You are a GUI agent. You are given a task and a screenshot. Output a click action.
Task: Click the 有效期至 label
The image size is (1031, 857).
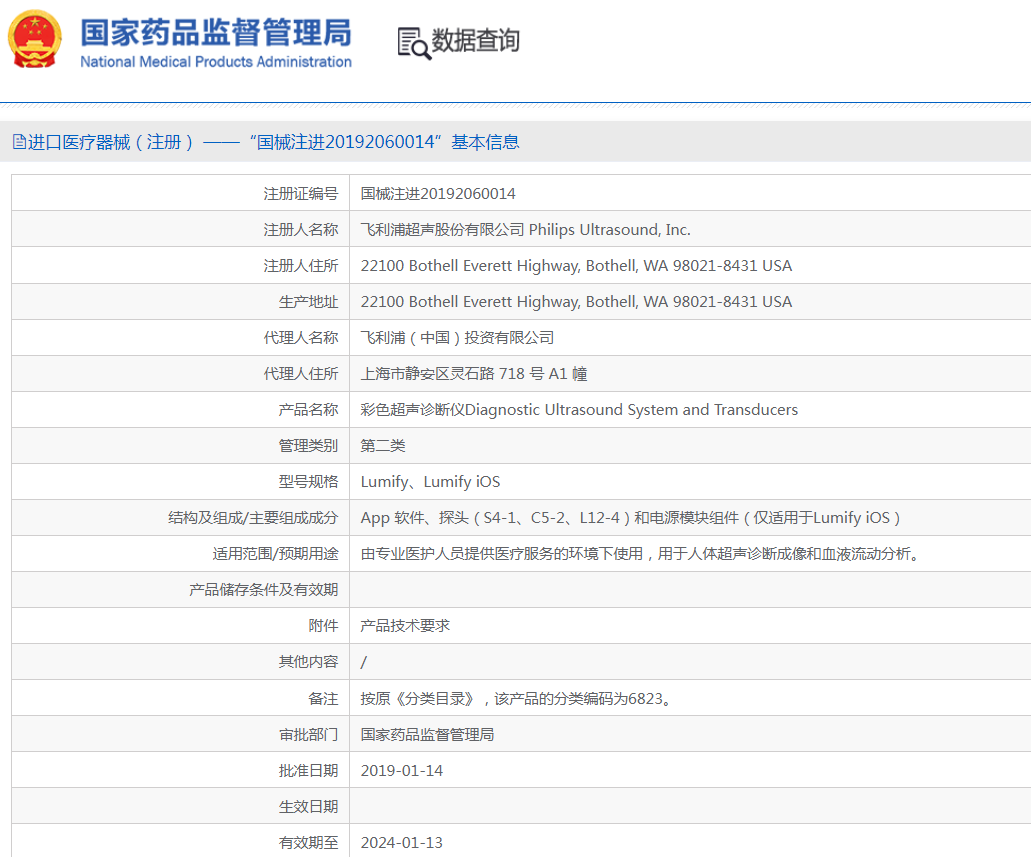(308, 843)
